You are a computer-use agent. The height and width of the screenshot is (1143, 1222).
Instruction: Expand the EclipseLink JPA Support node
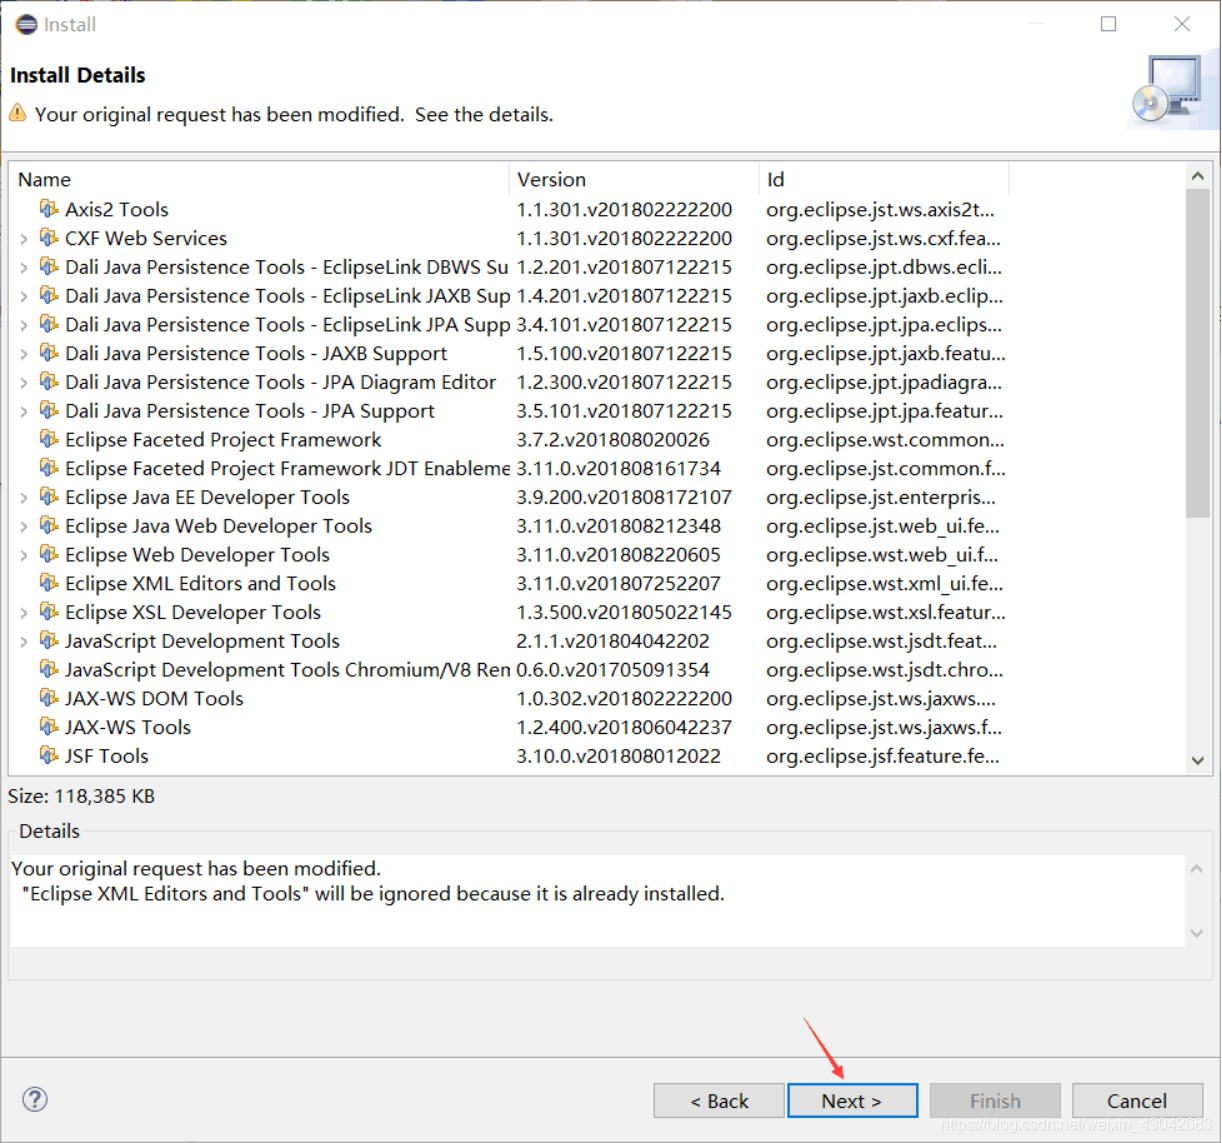(24, 325)
